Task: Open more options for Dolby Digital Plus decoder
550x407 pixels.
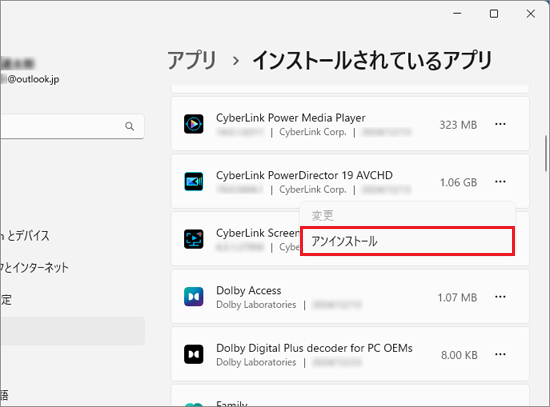Action: pyautogui.click(x=500, y=354)
